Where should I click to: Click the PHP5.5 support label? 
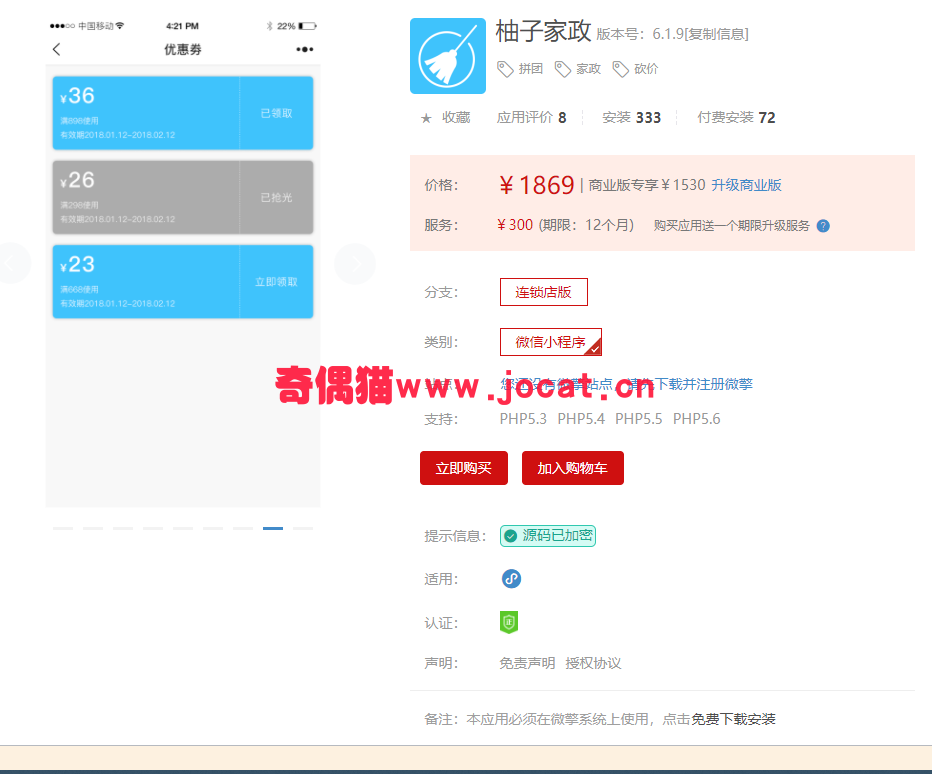click(639, 419)
